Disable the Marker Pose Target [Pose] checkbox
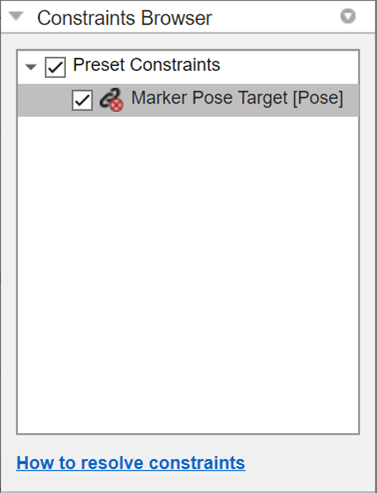377x493 pixels. tap(82, 100)
